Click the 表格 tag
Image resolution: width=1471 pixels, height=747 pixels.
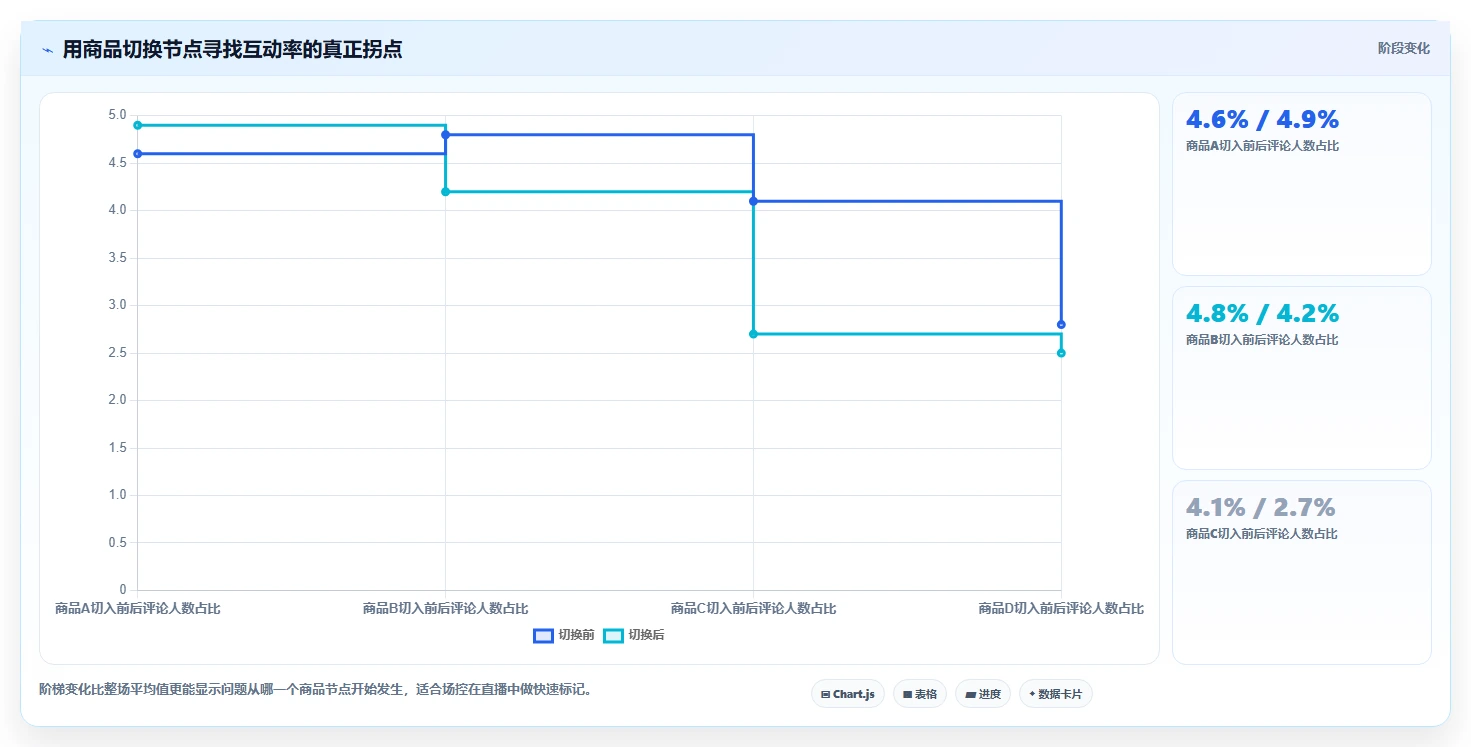(920, 694)
